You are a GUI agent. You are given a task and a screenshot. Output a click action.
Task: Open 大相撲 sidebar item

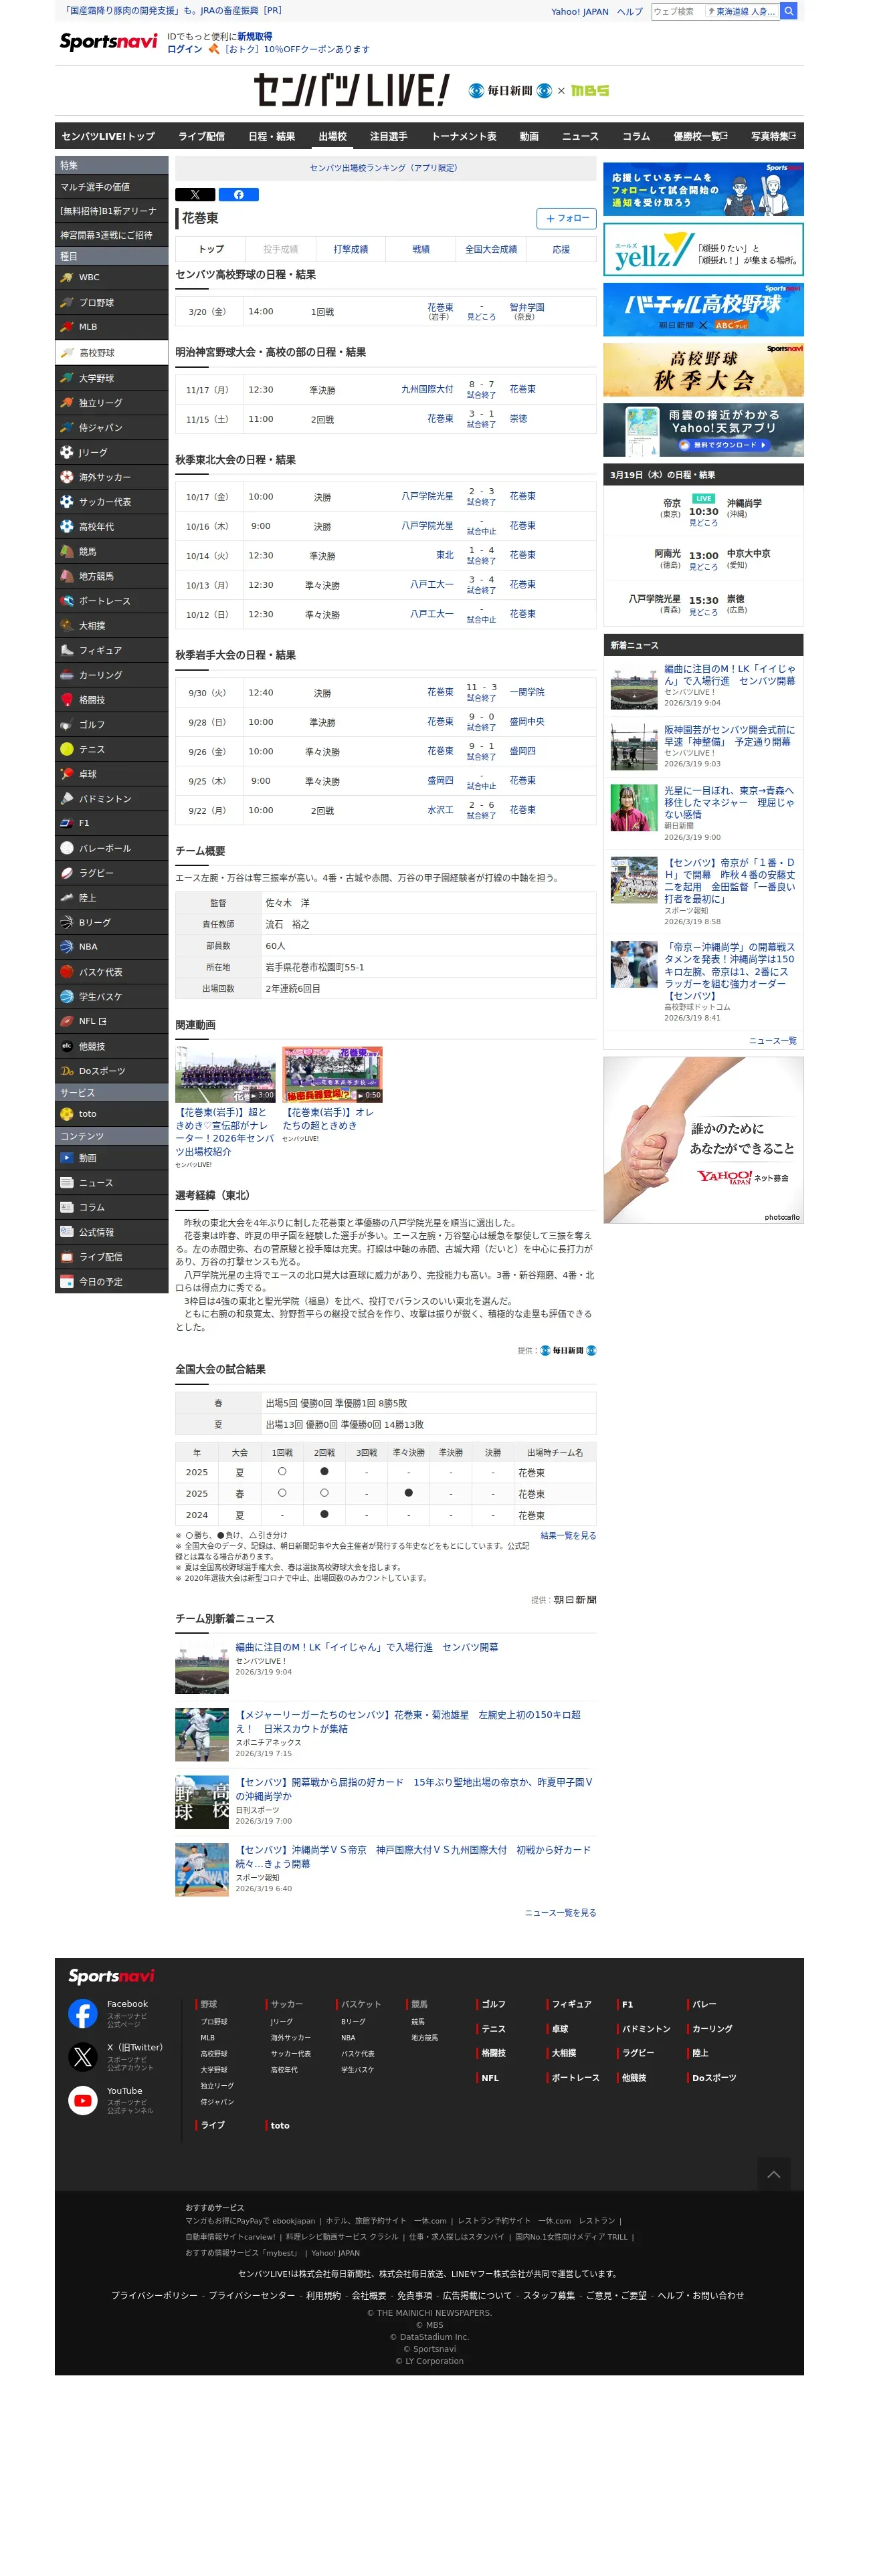coord(111,625)
